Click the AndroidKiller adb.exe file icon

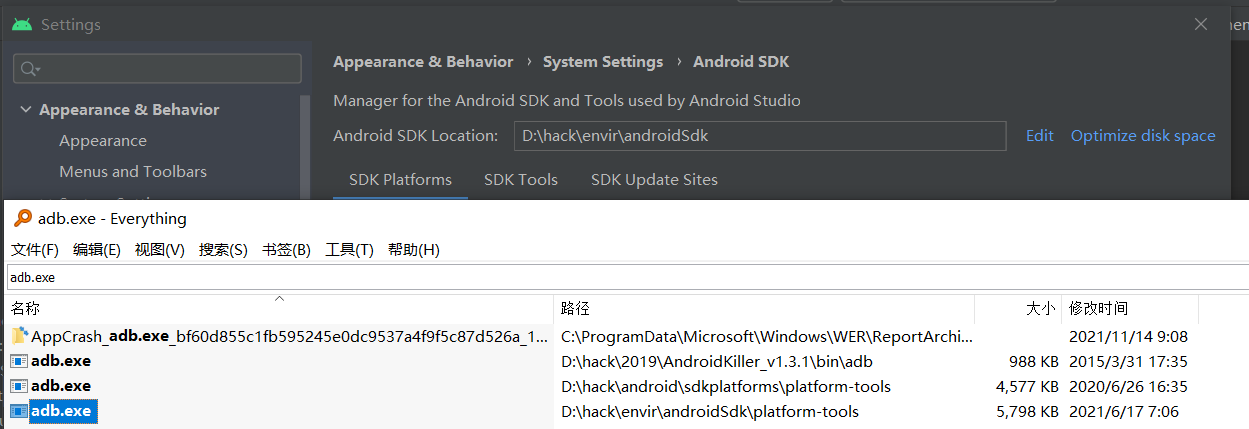point(19,361)
